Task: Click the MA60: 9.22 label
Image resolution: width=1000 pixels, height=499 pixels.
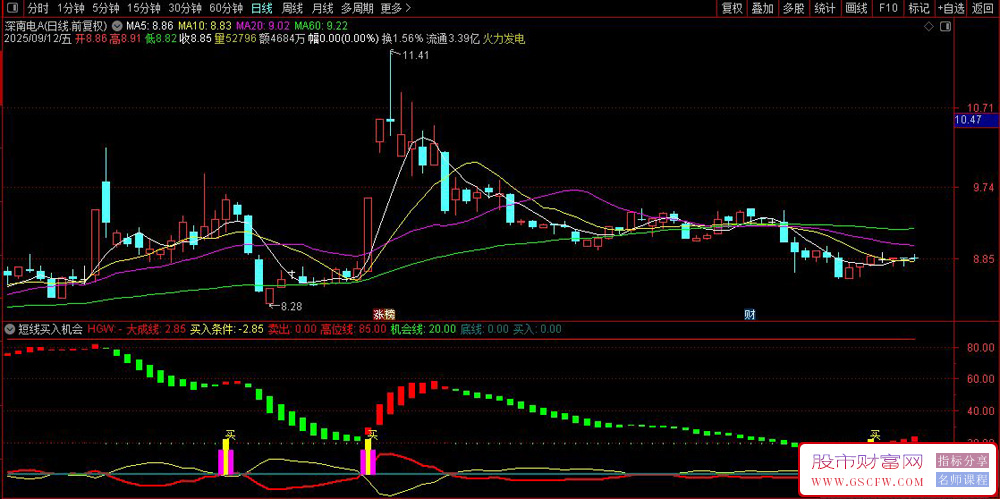Action: coord(321,26)
